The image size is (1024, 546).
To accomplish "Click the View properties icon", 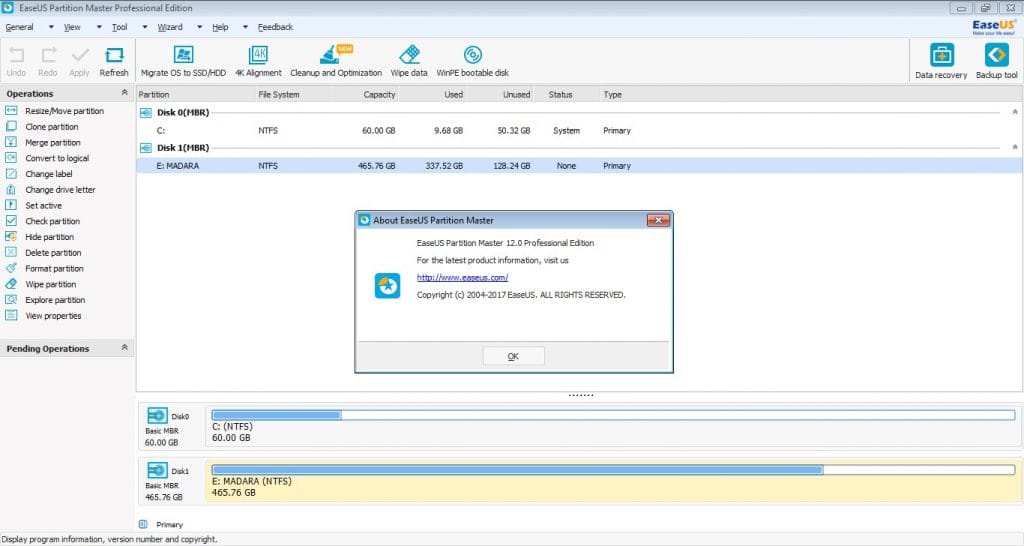I will 11,315.
